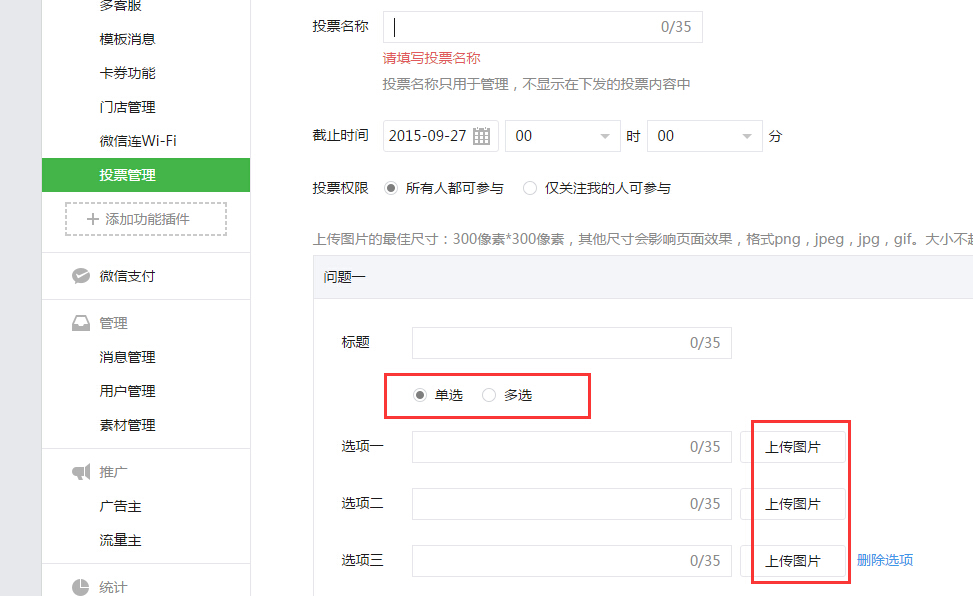
Task: Focus the 标题 input field
Action: click(x=572, y=343)
